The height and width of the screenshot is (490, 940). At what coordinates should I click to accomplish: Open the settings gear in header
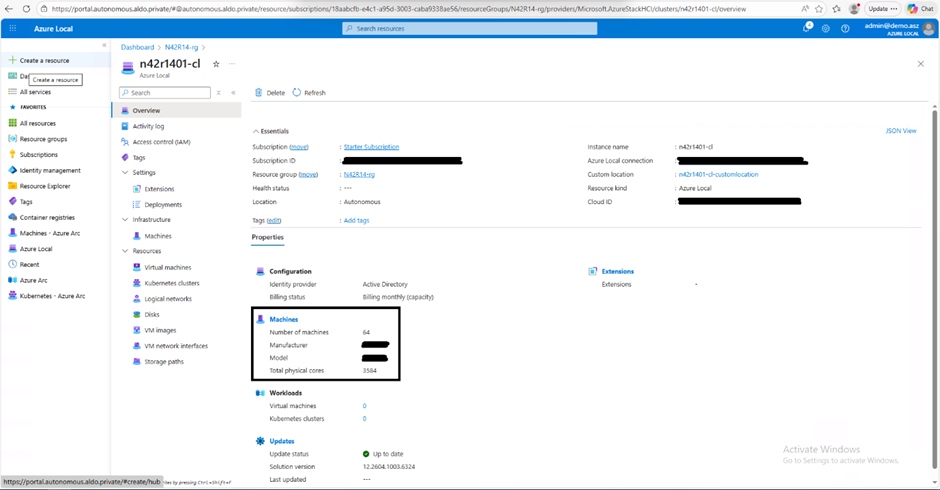[825, 28]
